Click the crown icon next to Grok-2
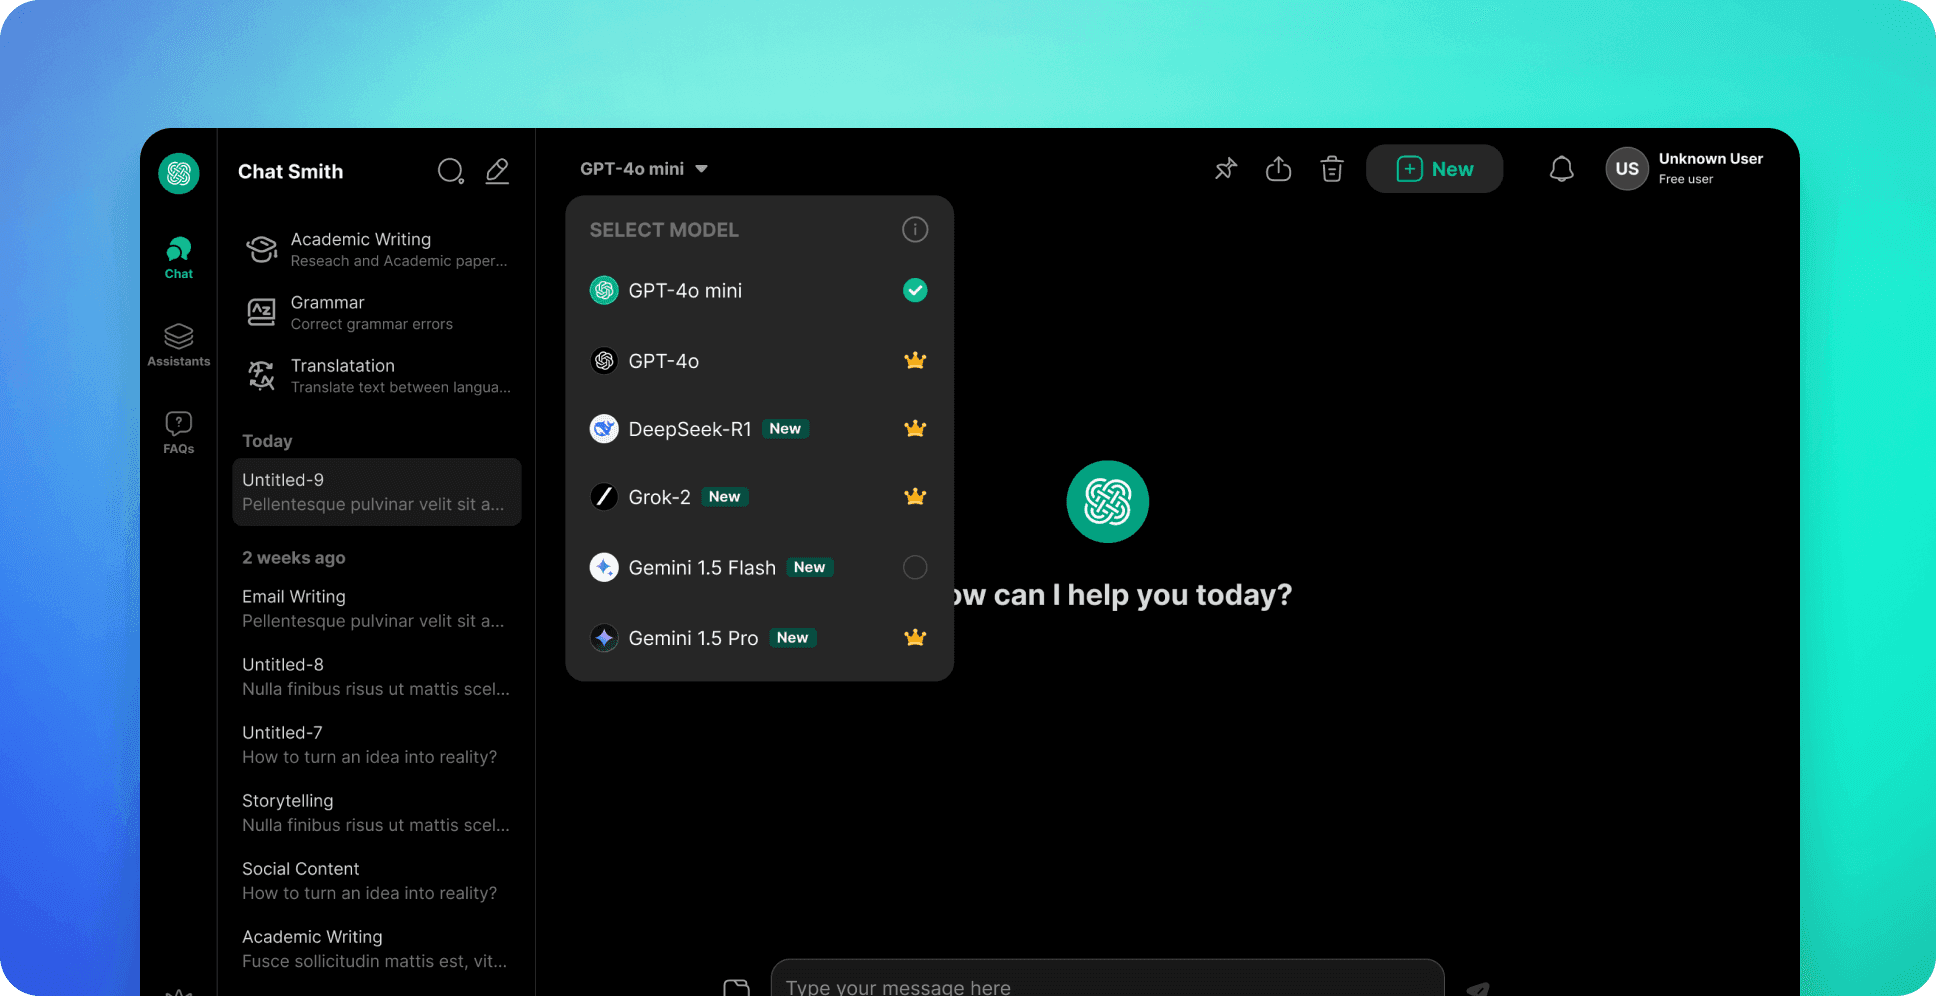 point(915,497)
